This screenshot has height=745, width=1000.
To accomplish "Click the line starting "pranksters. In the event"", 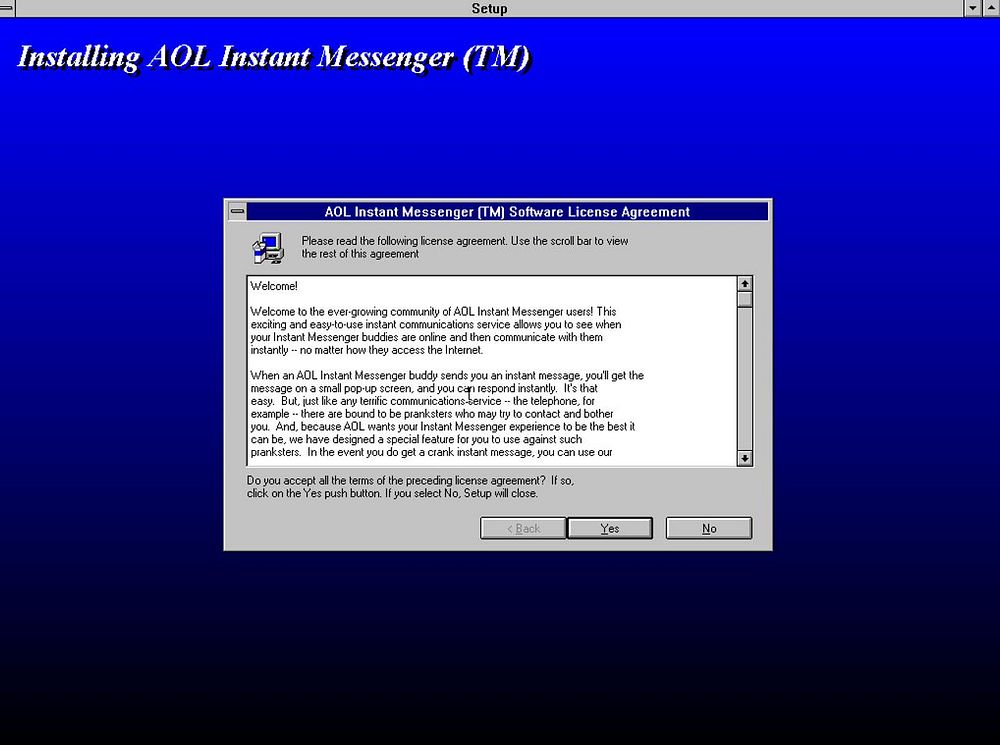I will 431,452.
